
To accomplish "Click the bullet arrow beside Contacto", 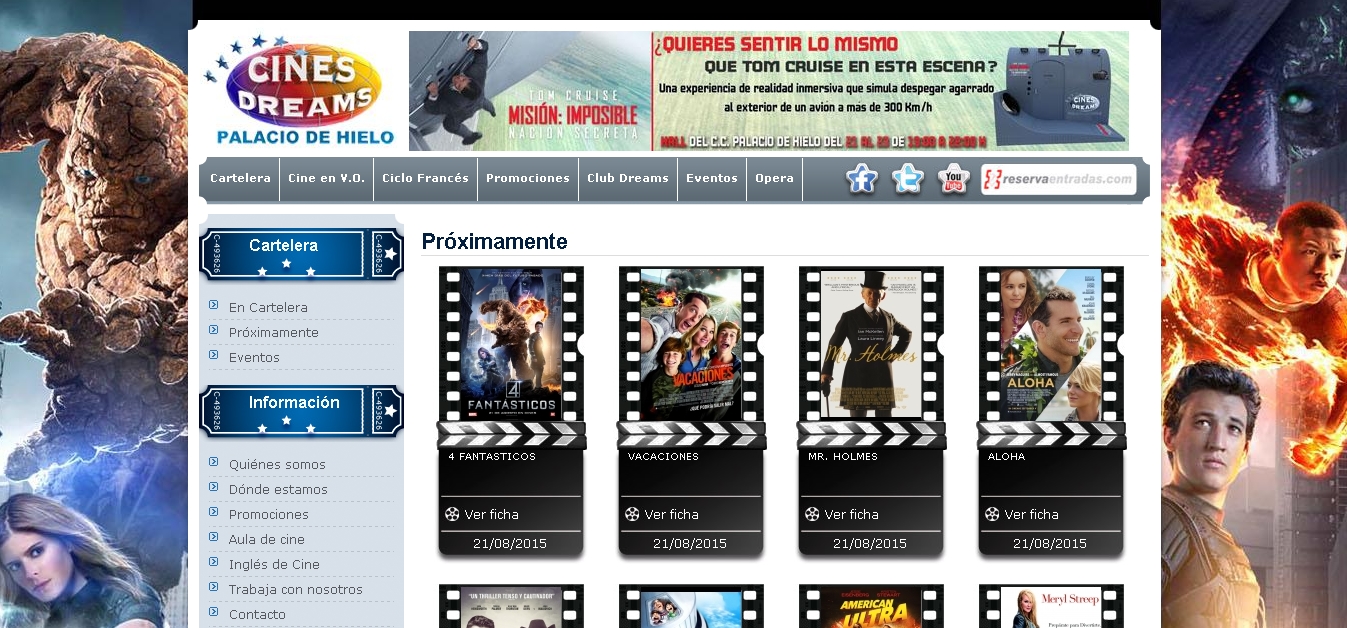I will (x=214, y=612).
